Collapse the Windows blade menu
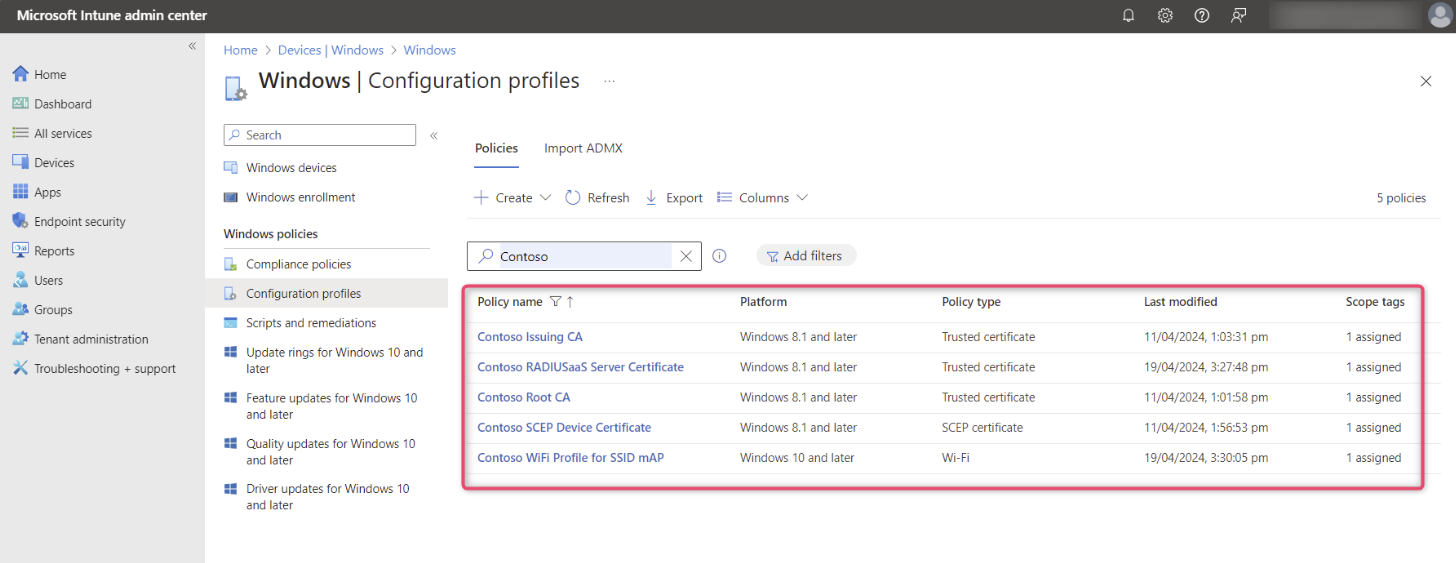 tap(434, 135)
